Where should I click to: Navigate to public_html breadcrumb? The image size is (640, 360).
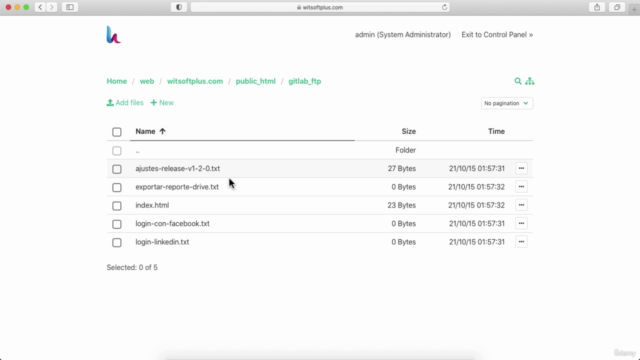(256, 81)
